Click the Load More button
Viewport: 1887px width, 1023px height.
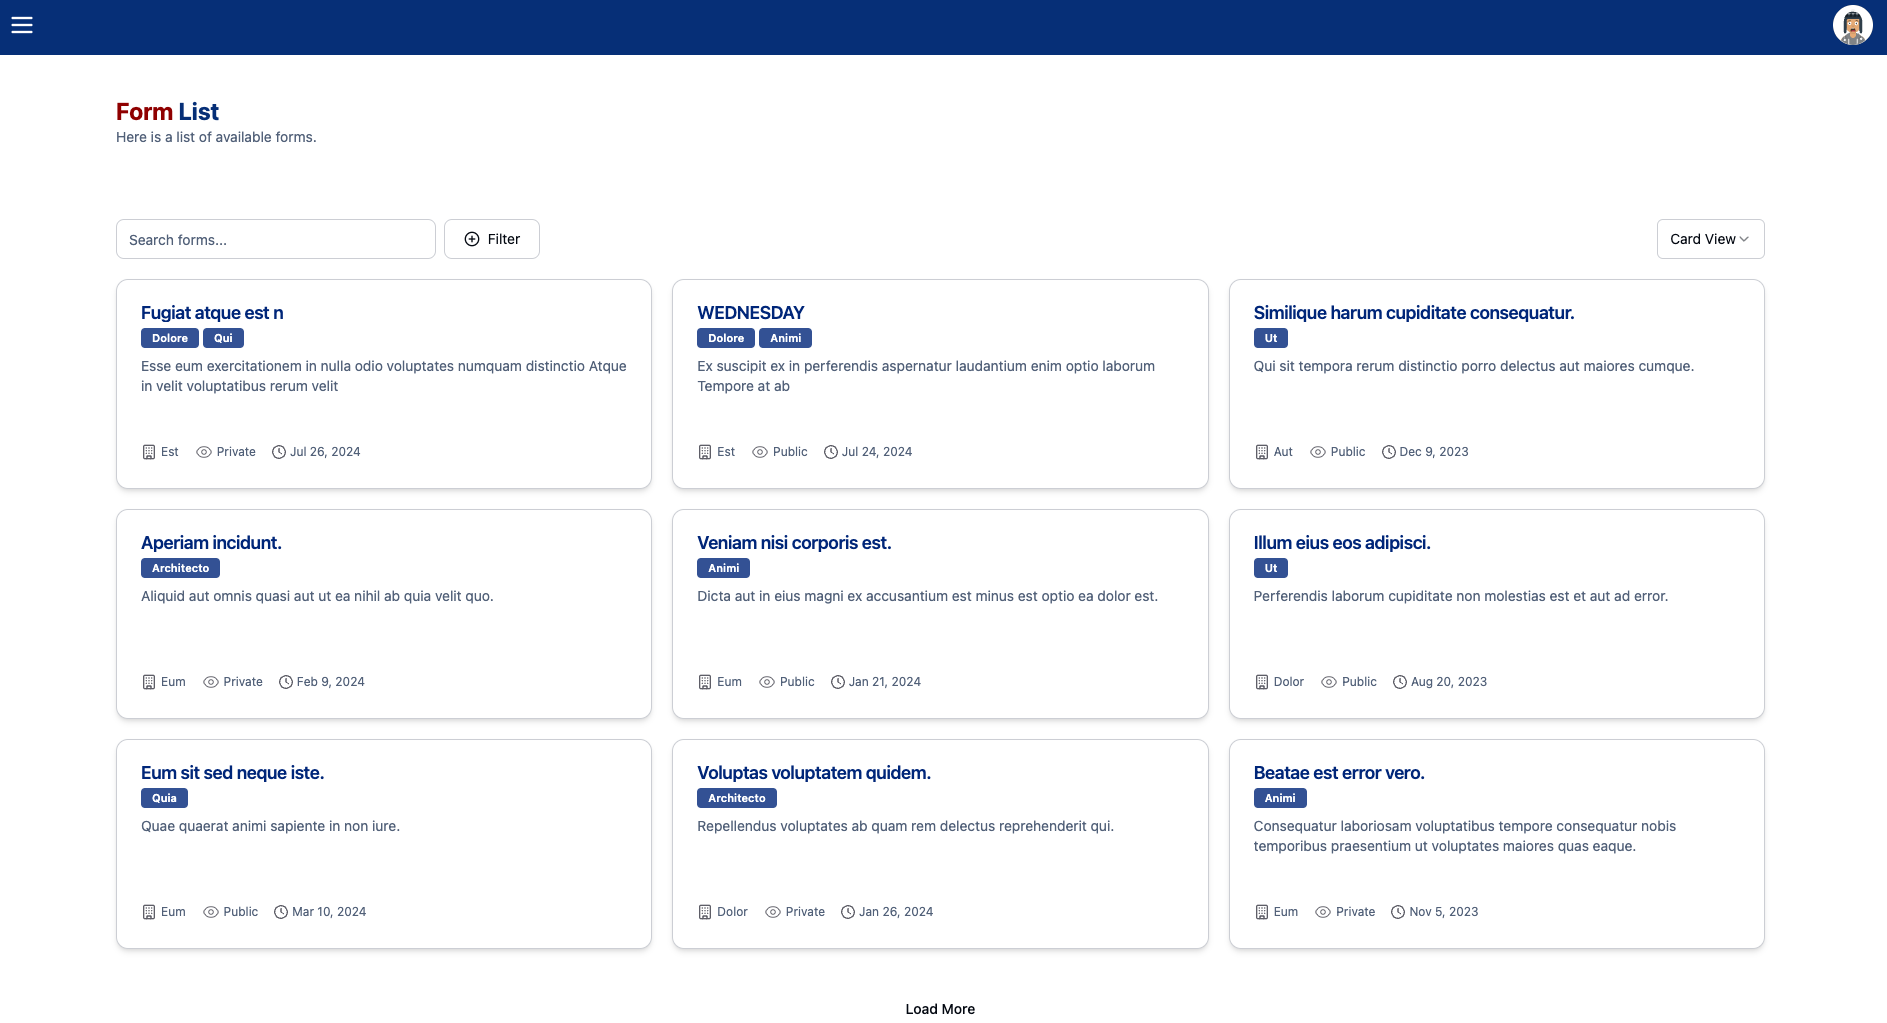click(940, 1009)
